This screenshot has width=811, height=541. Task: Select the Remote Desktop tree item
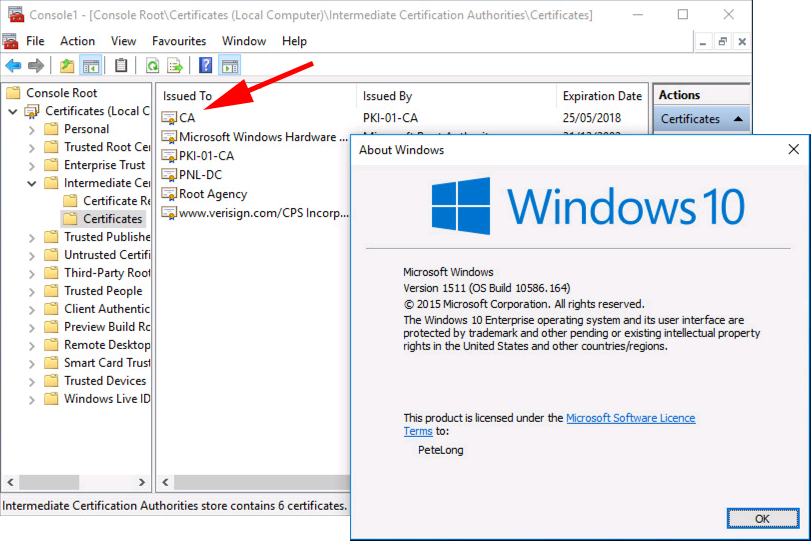click(x=107, y=345)
